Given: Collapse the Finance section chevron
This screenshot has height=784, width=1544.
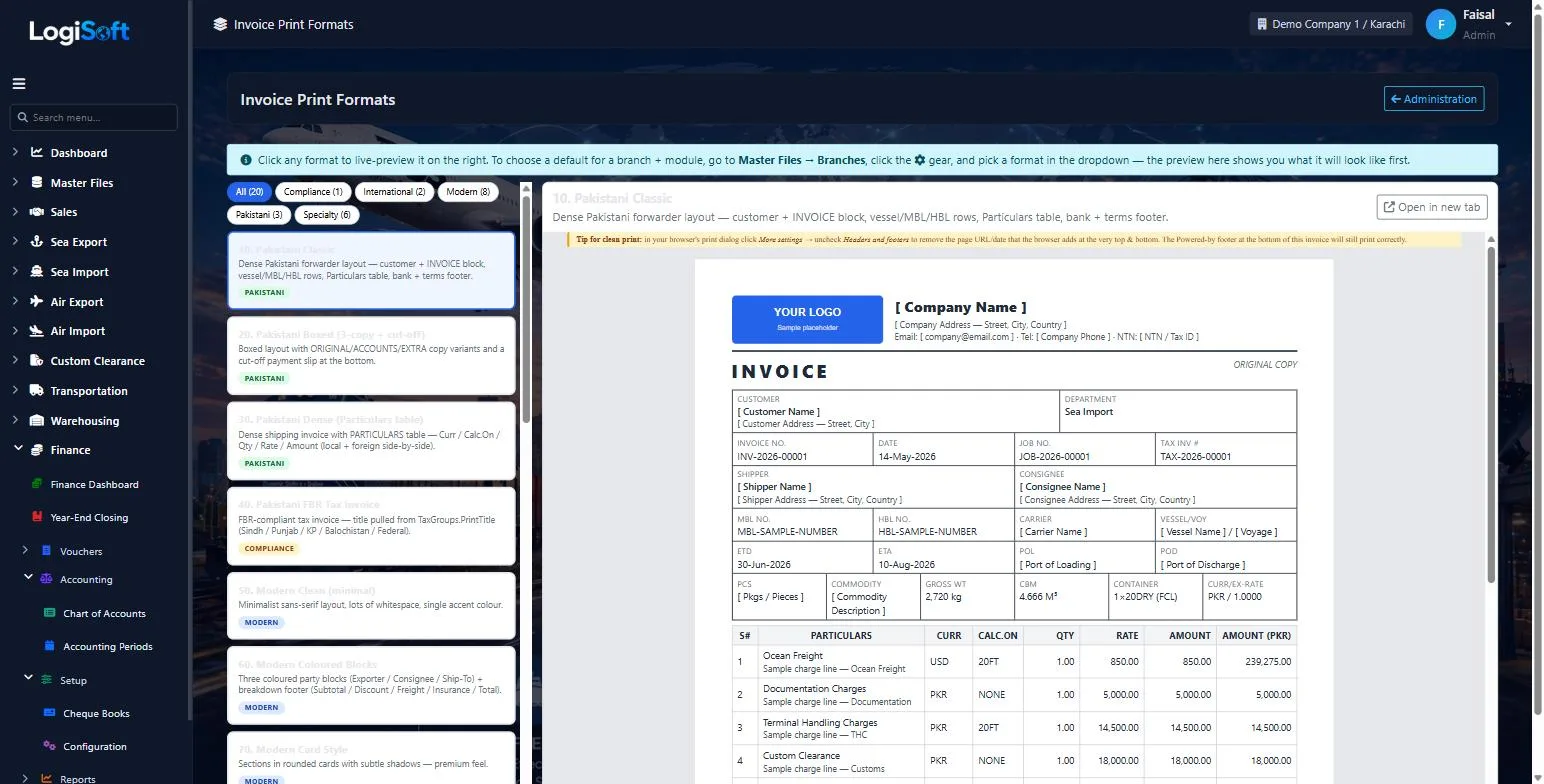Looking at the screenshot, I should (18, 449).
